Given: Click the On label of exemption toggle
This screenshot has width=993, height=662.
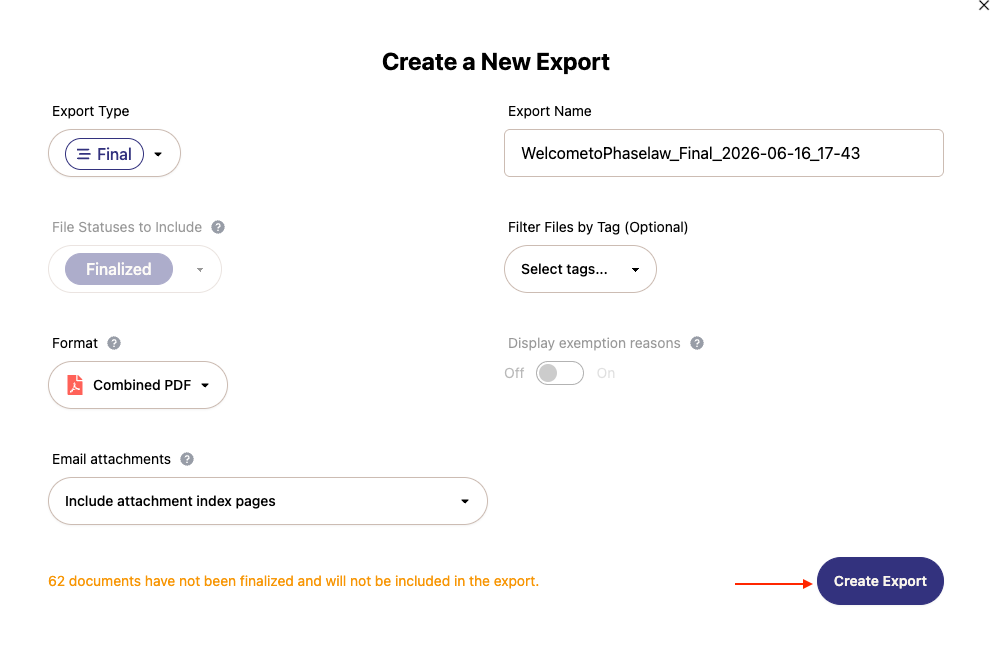Looking at the screenshot, I should 605,373.
